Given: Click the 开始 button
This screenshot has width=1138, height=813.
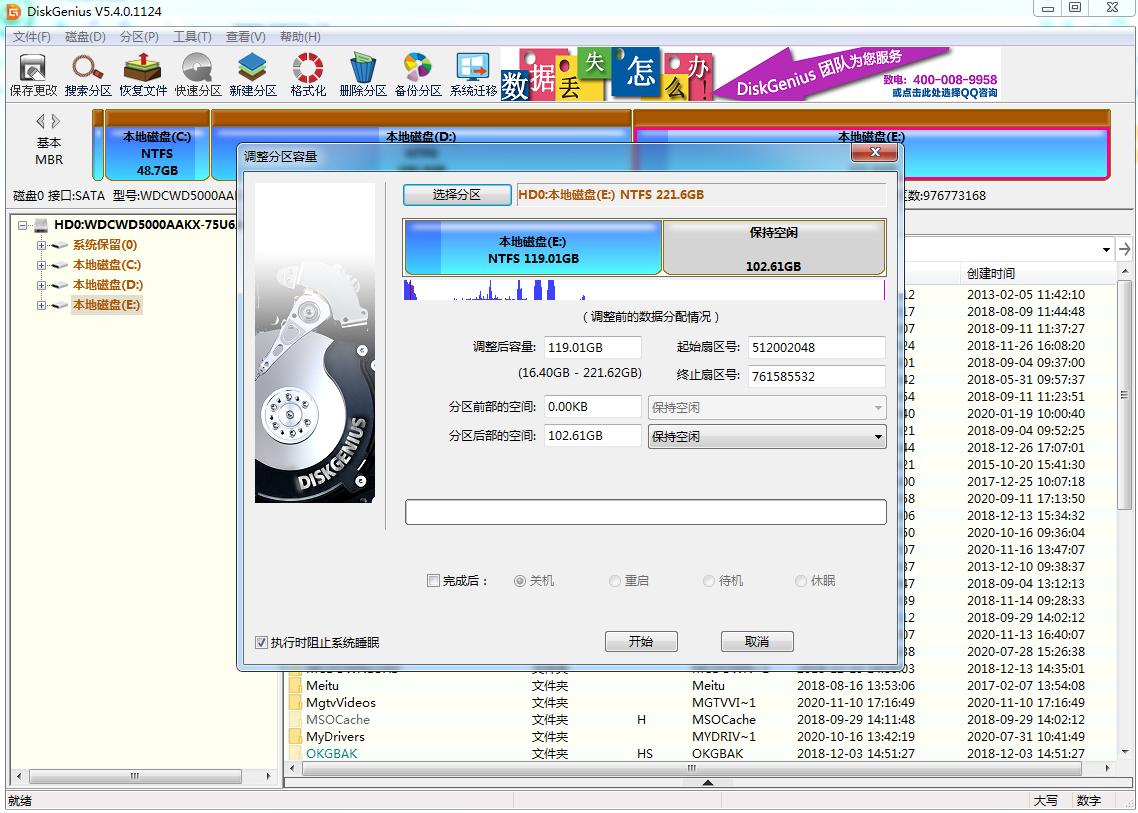Looking at the screenshot, I should point(641,642).
